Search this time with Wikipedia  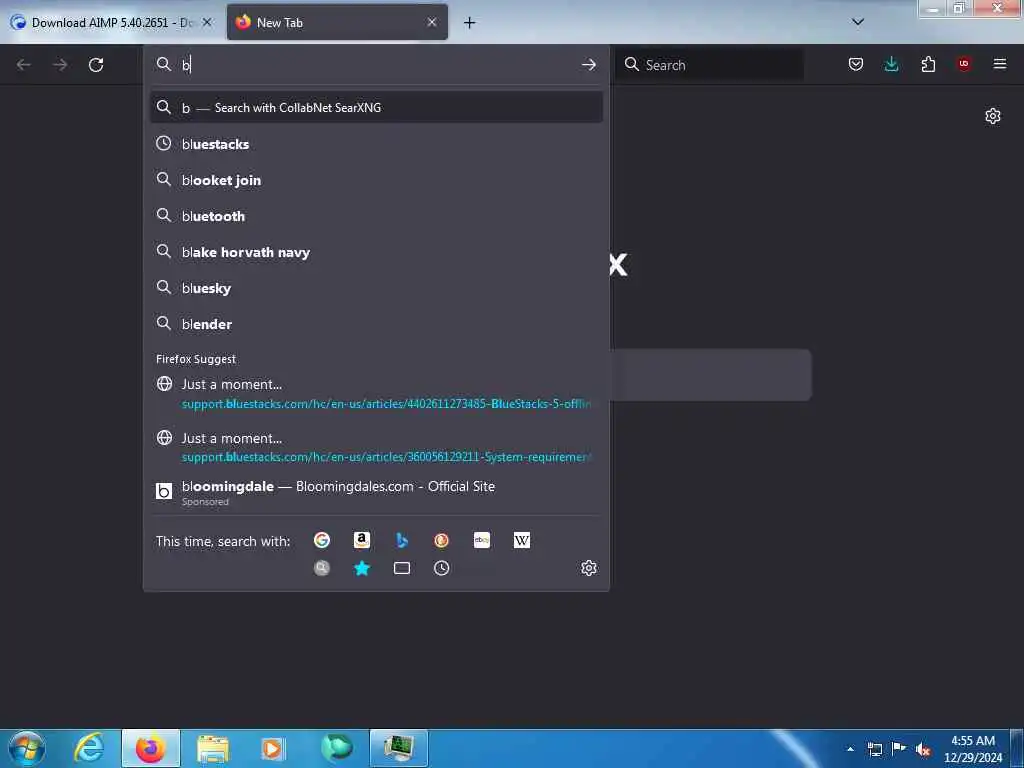[x=522, y=540]
